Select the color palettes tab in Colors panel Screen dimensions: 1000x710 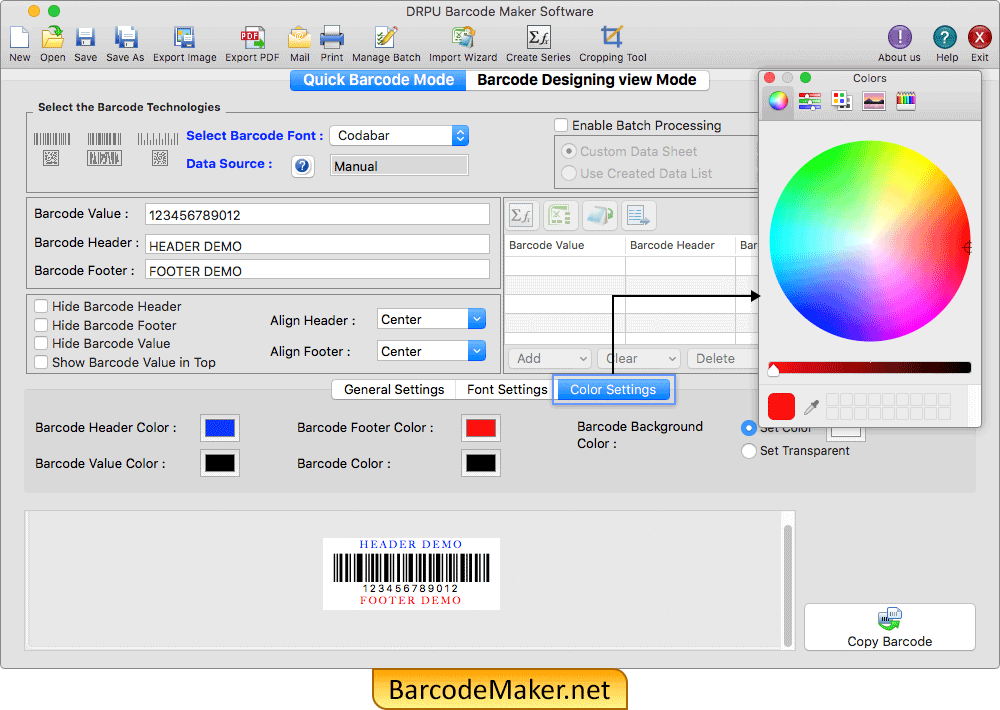[841, 101]
